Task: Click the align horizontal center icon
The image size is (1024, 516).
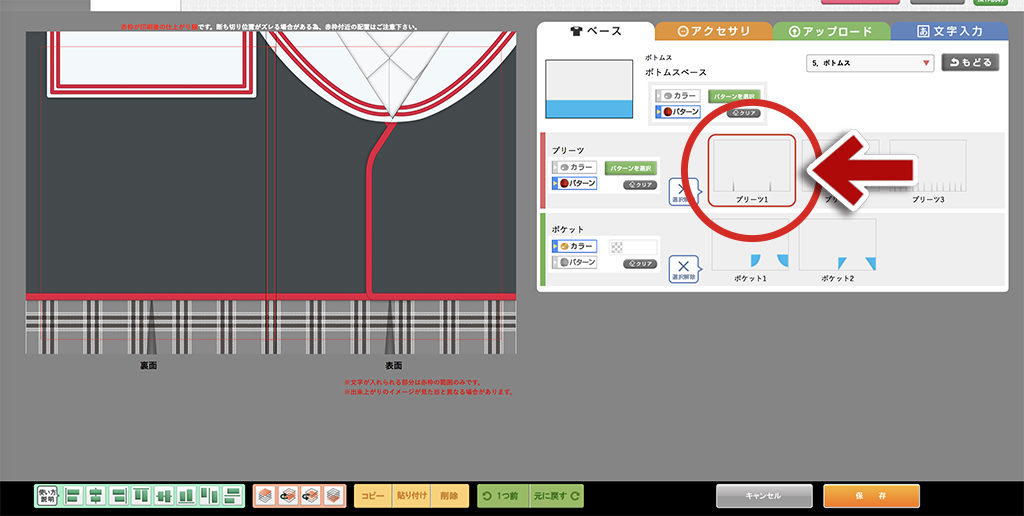Action: point(96,495)
